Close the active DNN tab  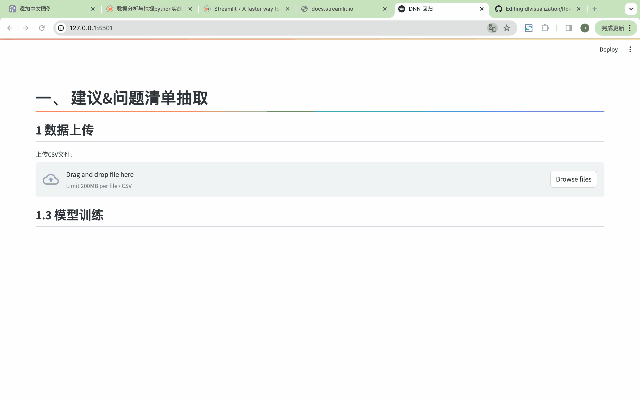482,9
